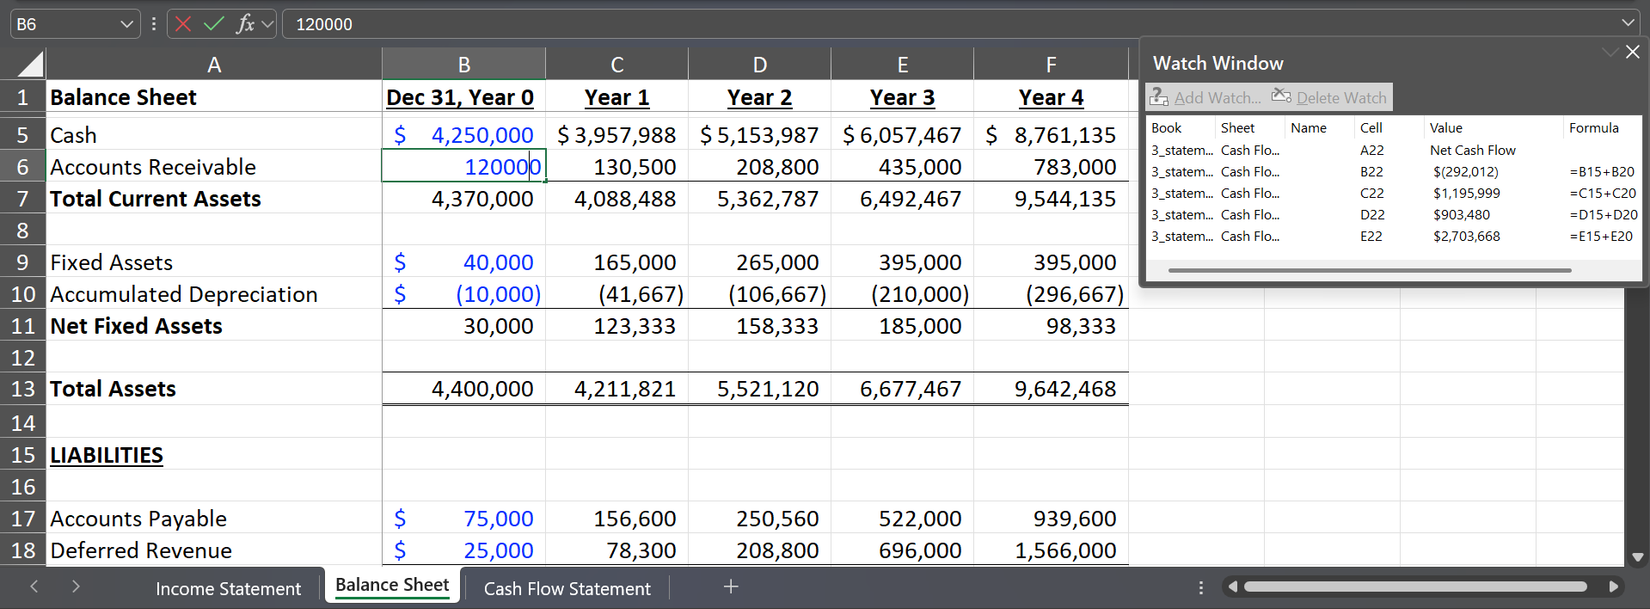The width and height of the screenshot is (1650, 609).
Task: Add a new sheet with plus icon
Action: pyautogui.click(x=731, y=587)
